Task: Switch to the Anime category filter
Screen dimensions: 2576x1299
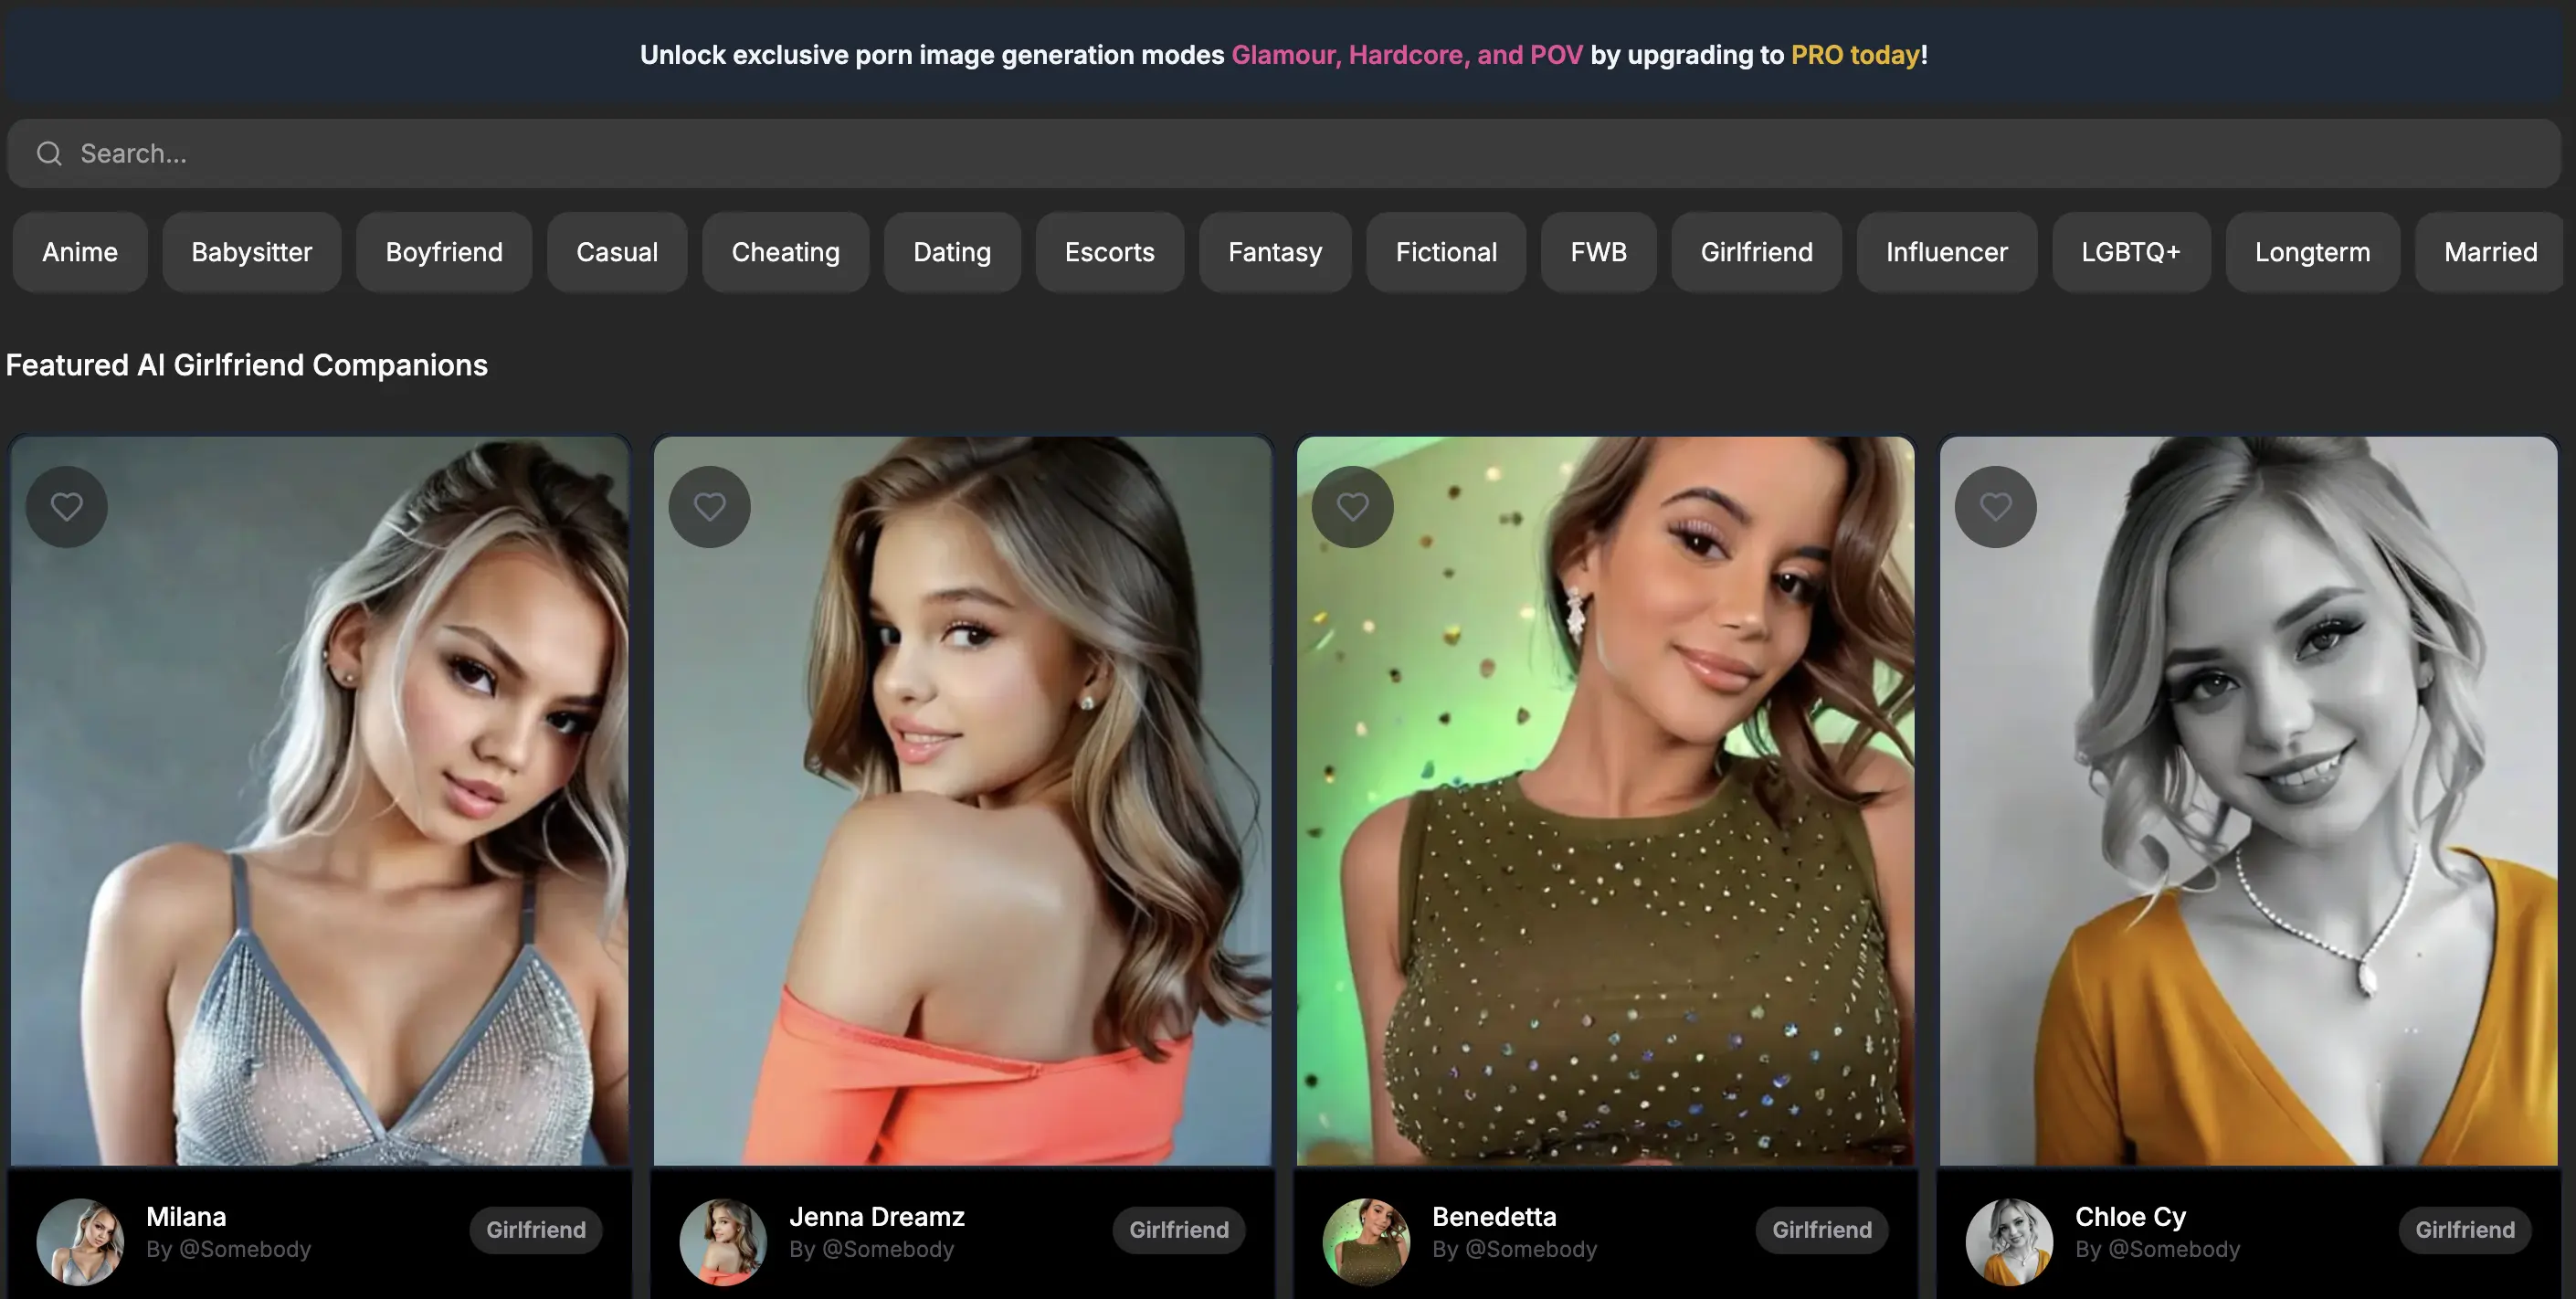Action: pyautogui.click(x=79, y=252)
